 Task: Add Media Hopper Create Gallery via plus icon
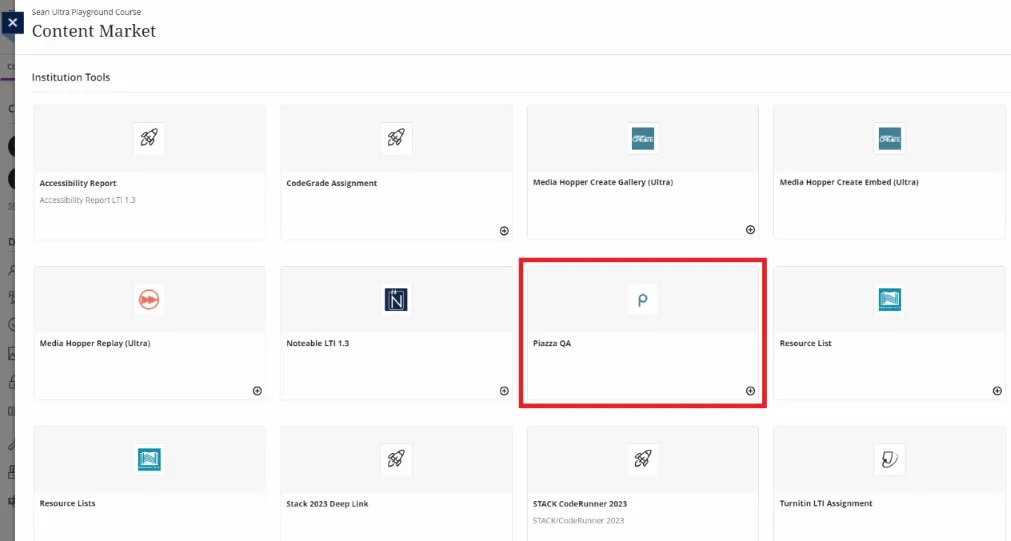pos(751,230)
